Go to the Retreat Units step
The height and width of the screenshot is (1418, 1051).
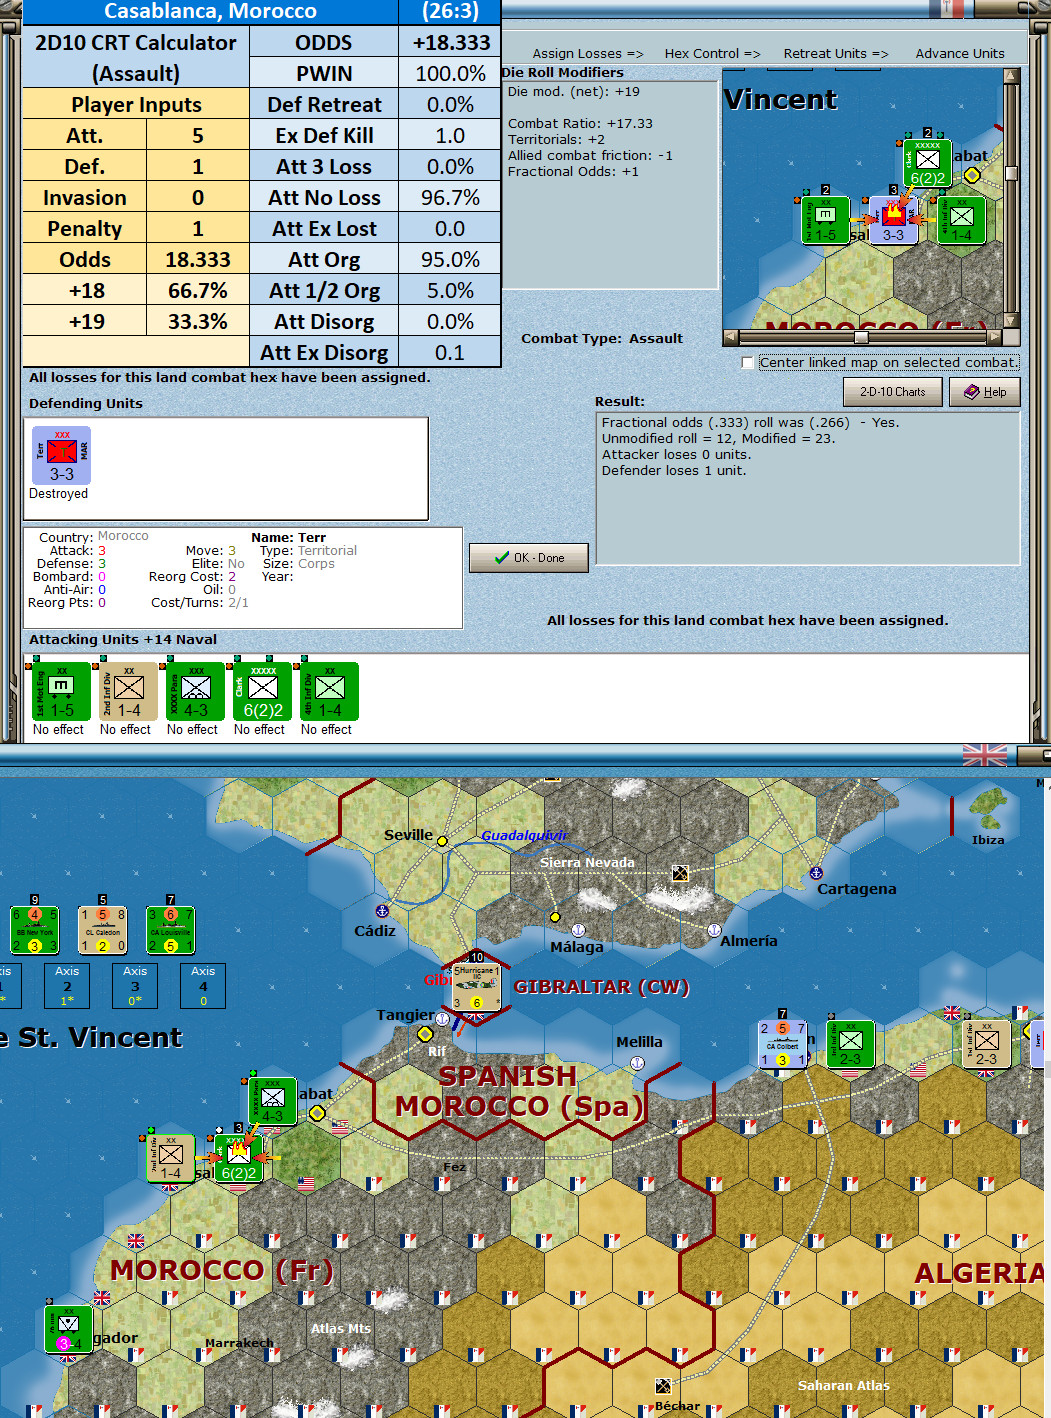[x=836, y=54]
